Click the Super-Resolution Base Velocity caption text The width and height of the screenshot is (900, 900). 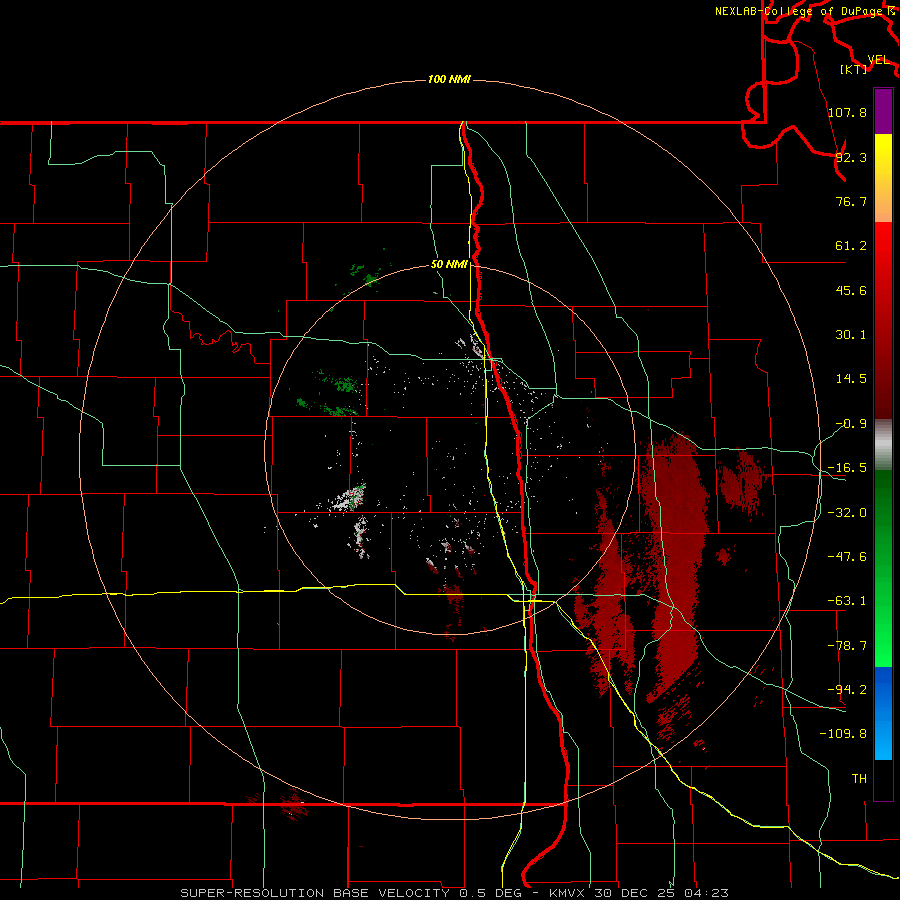coord(455,893)
